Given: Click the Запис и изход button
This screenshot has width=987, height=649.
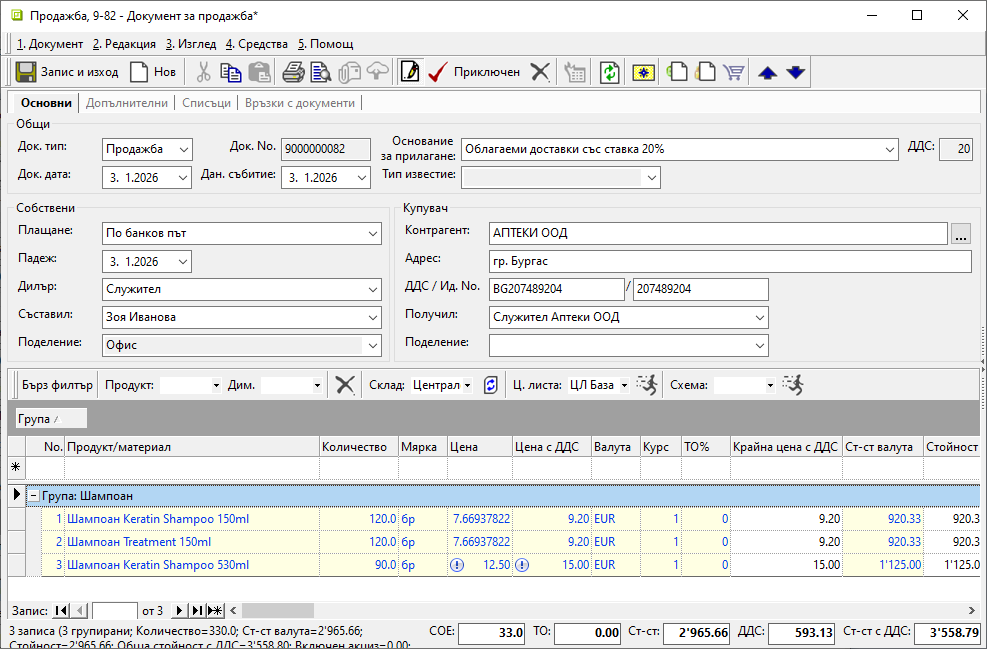Looking at the screenshot, I should [x=67, y=72].
